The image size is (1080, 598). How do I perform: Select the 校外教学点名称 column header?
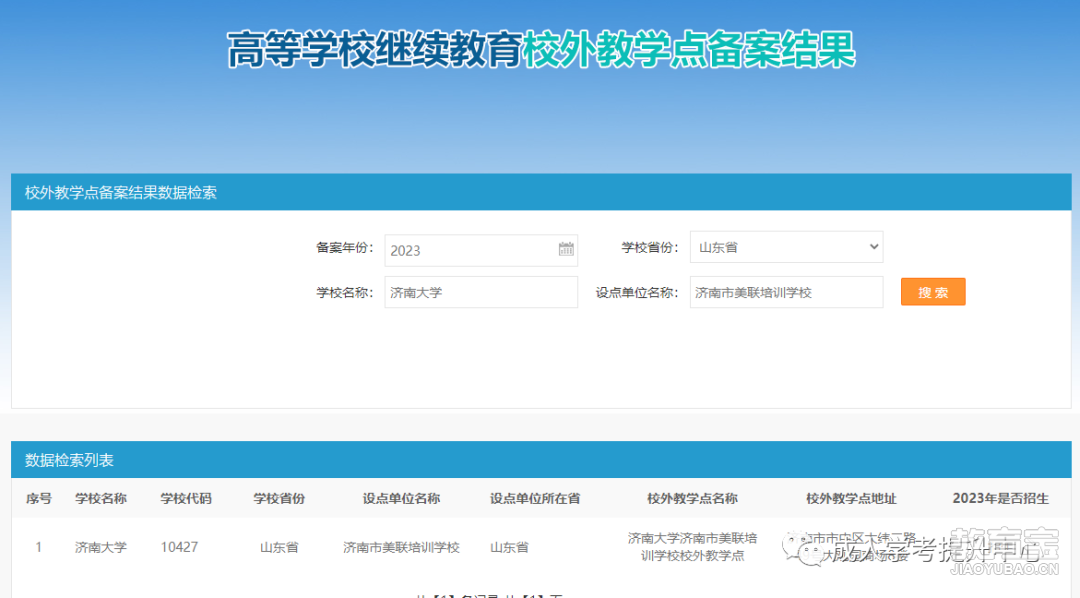[692, 498]
